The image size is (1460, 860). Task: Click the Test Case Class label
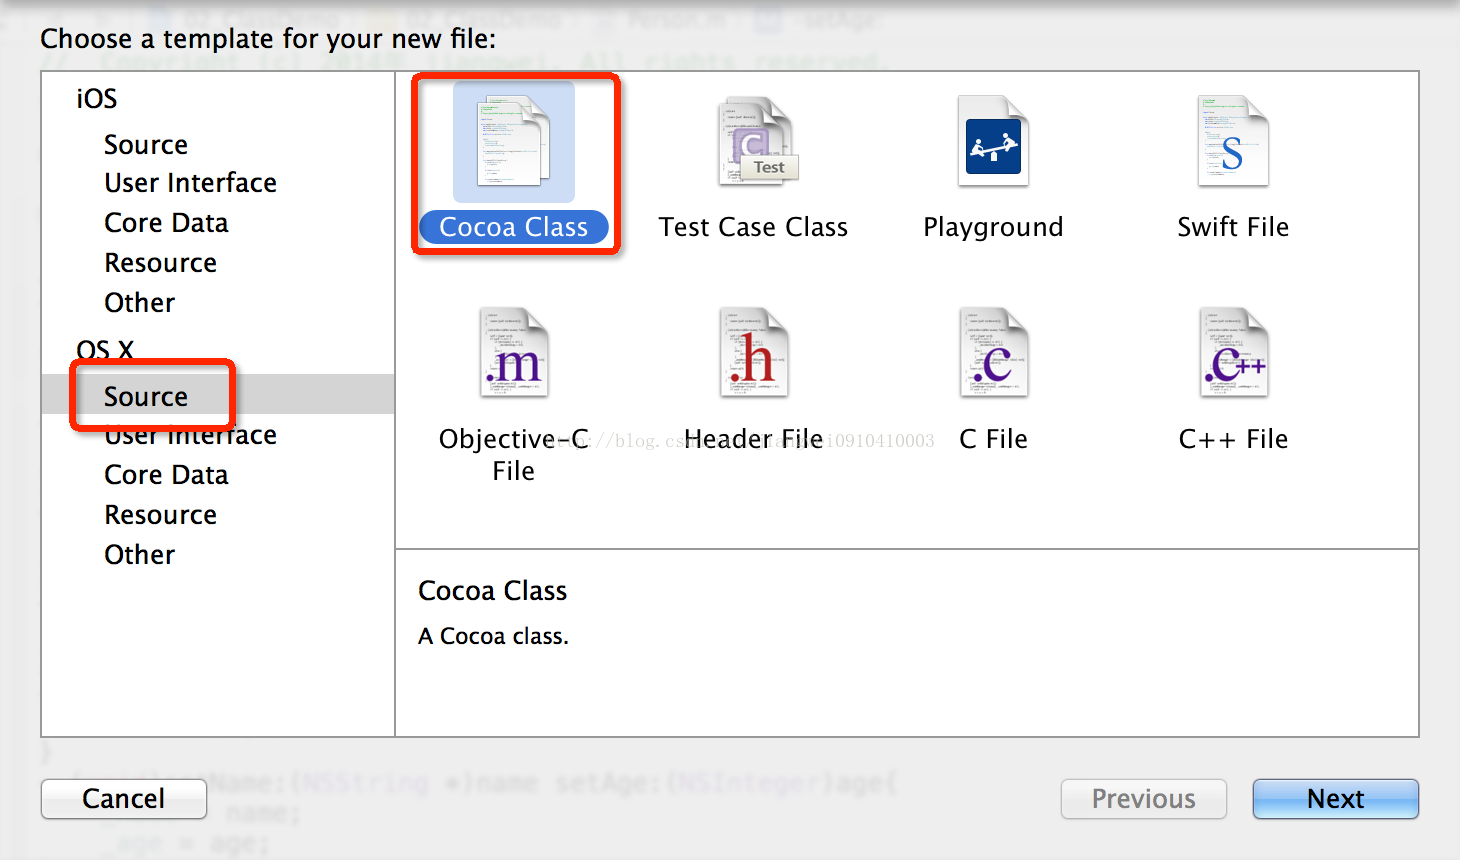click(x=753, y=227)
